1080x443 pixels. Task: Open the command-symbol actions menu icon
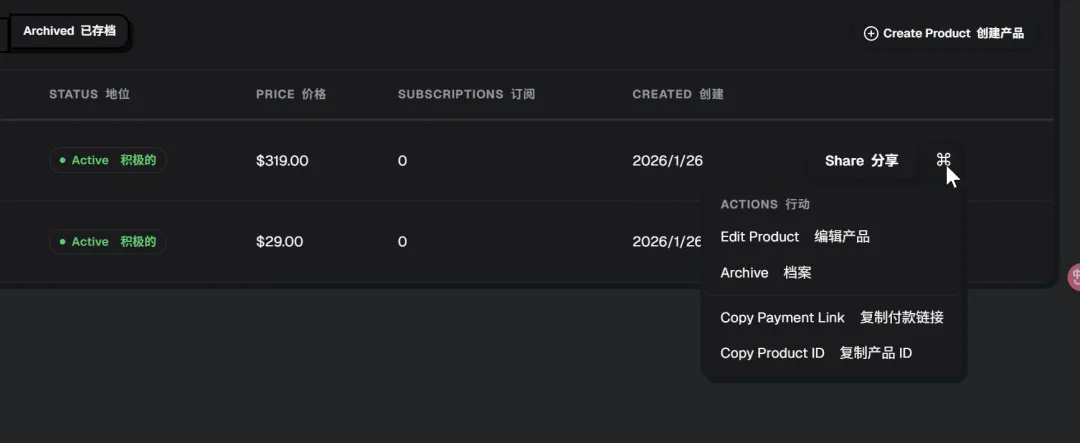click(x=943, y=160)
